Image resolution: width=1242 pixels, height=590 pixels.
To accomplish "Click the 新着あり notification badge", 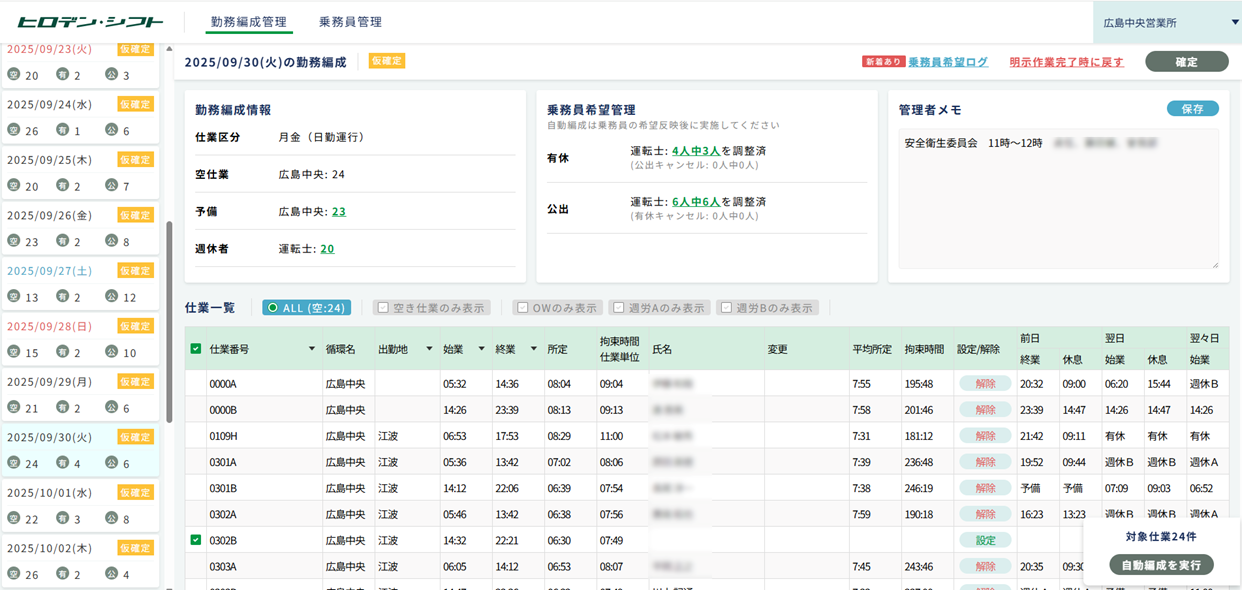I will 883,62.
